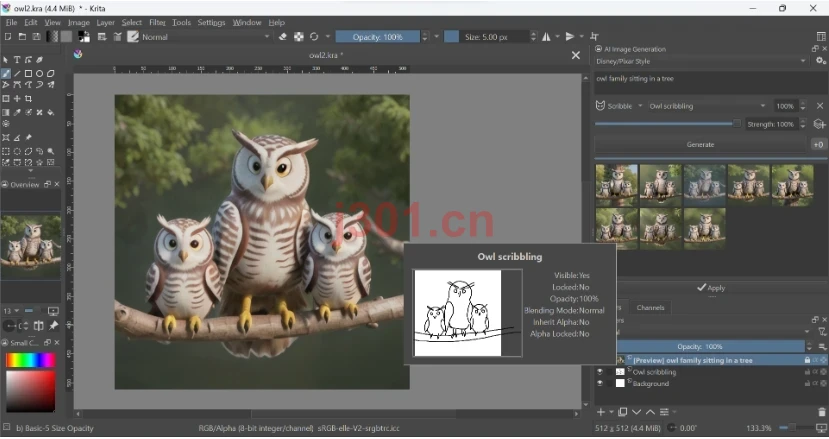Reload the original brush preset
This screenshot has width=829, height=439.
(314, 36)
